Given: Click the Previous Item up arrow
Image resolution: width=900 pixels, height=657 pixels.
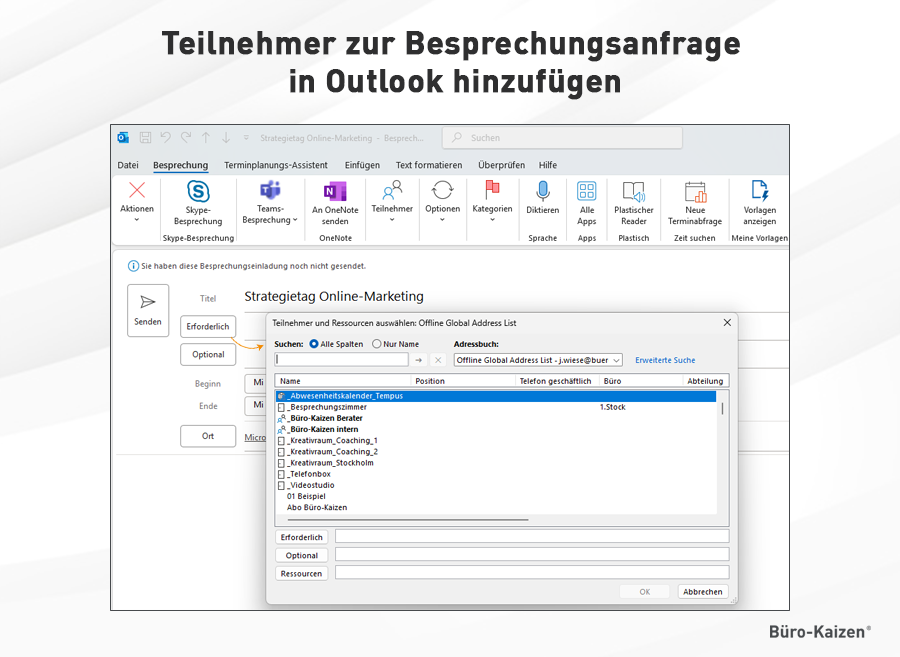Looking at the screenshot, I should [206, 138].
